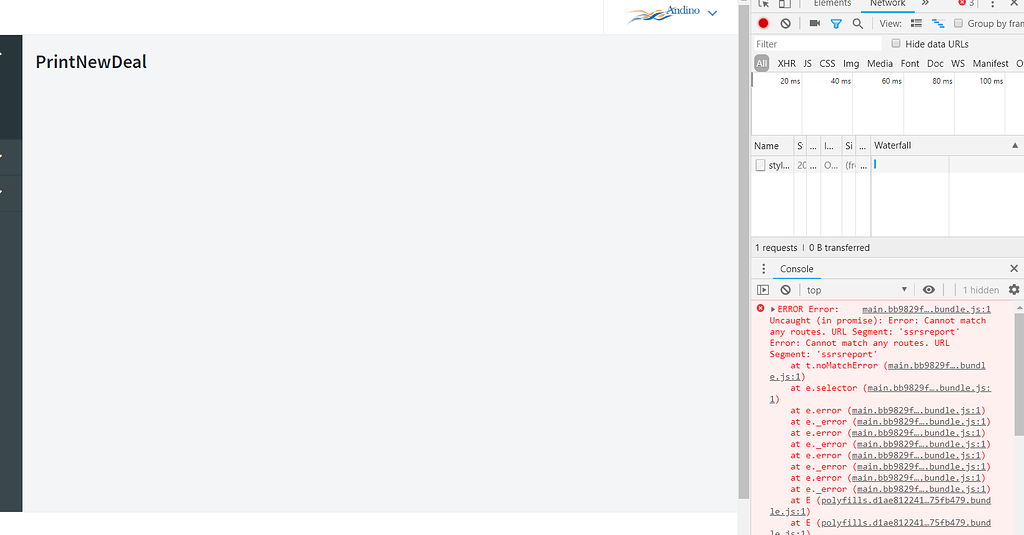Filter requests by Media
Viewport: 1024px width, 535px height.
[x=880, y=63]
